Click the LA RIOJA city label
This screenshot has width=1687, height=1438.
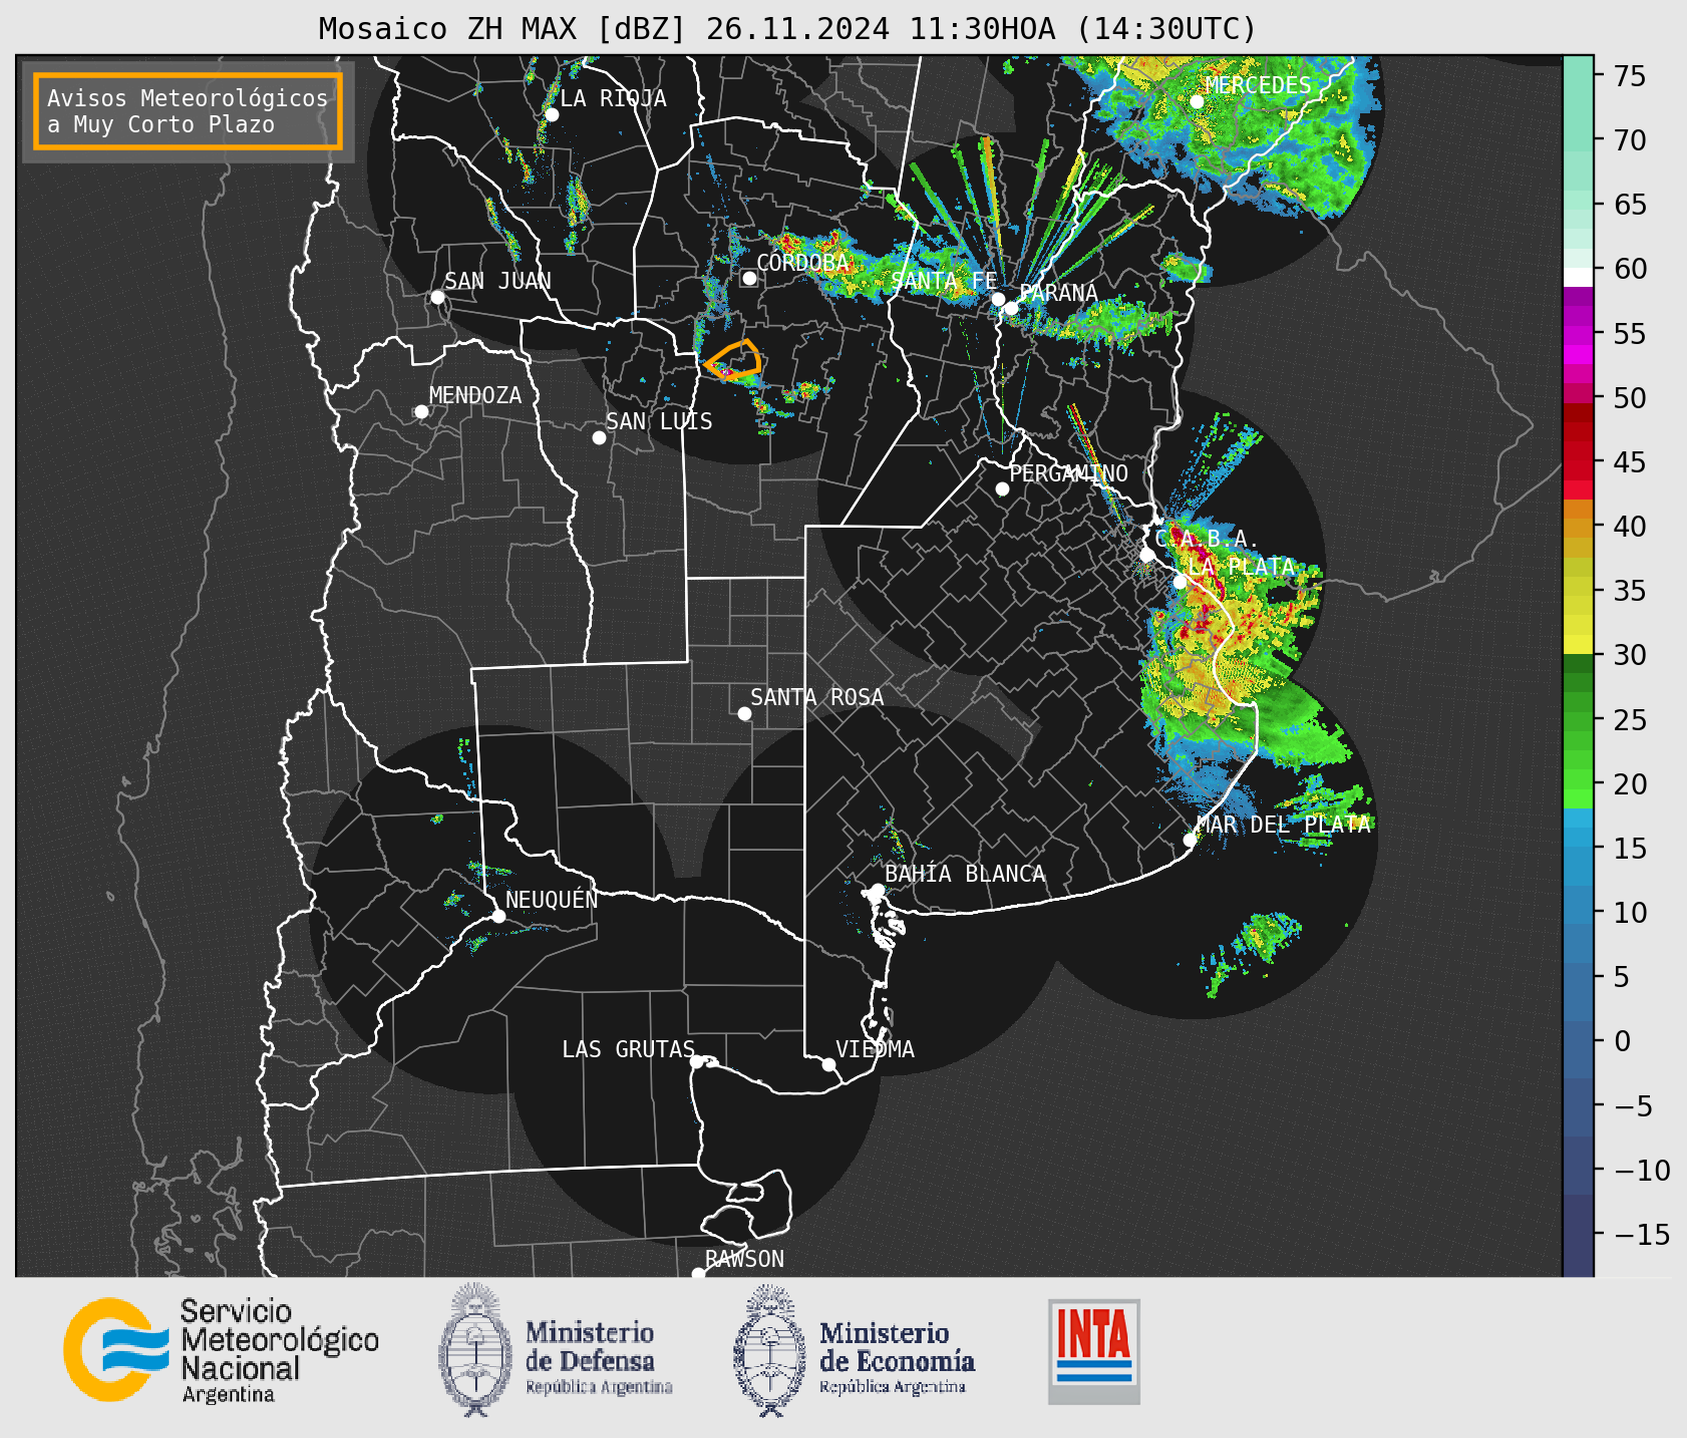(613, 98)
